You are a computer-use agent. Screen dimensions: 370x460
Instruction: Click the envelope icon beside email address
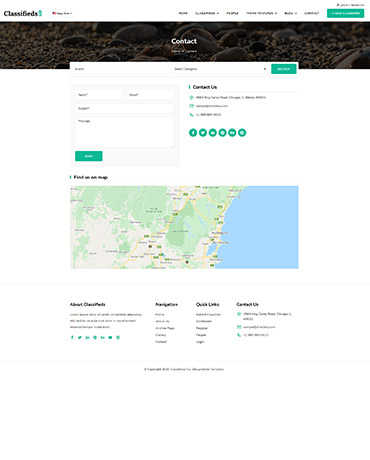click(x=191, y=106)
